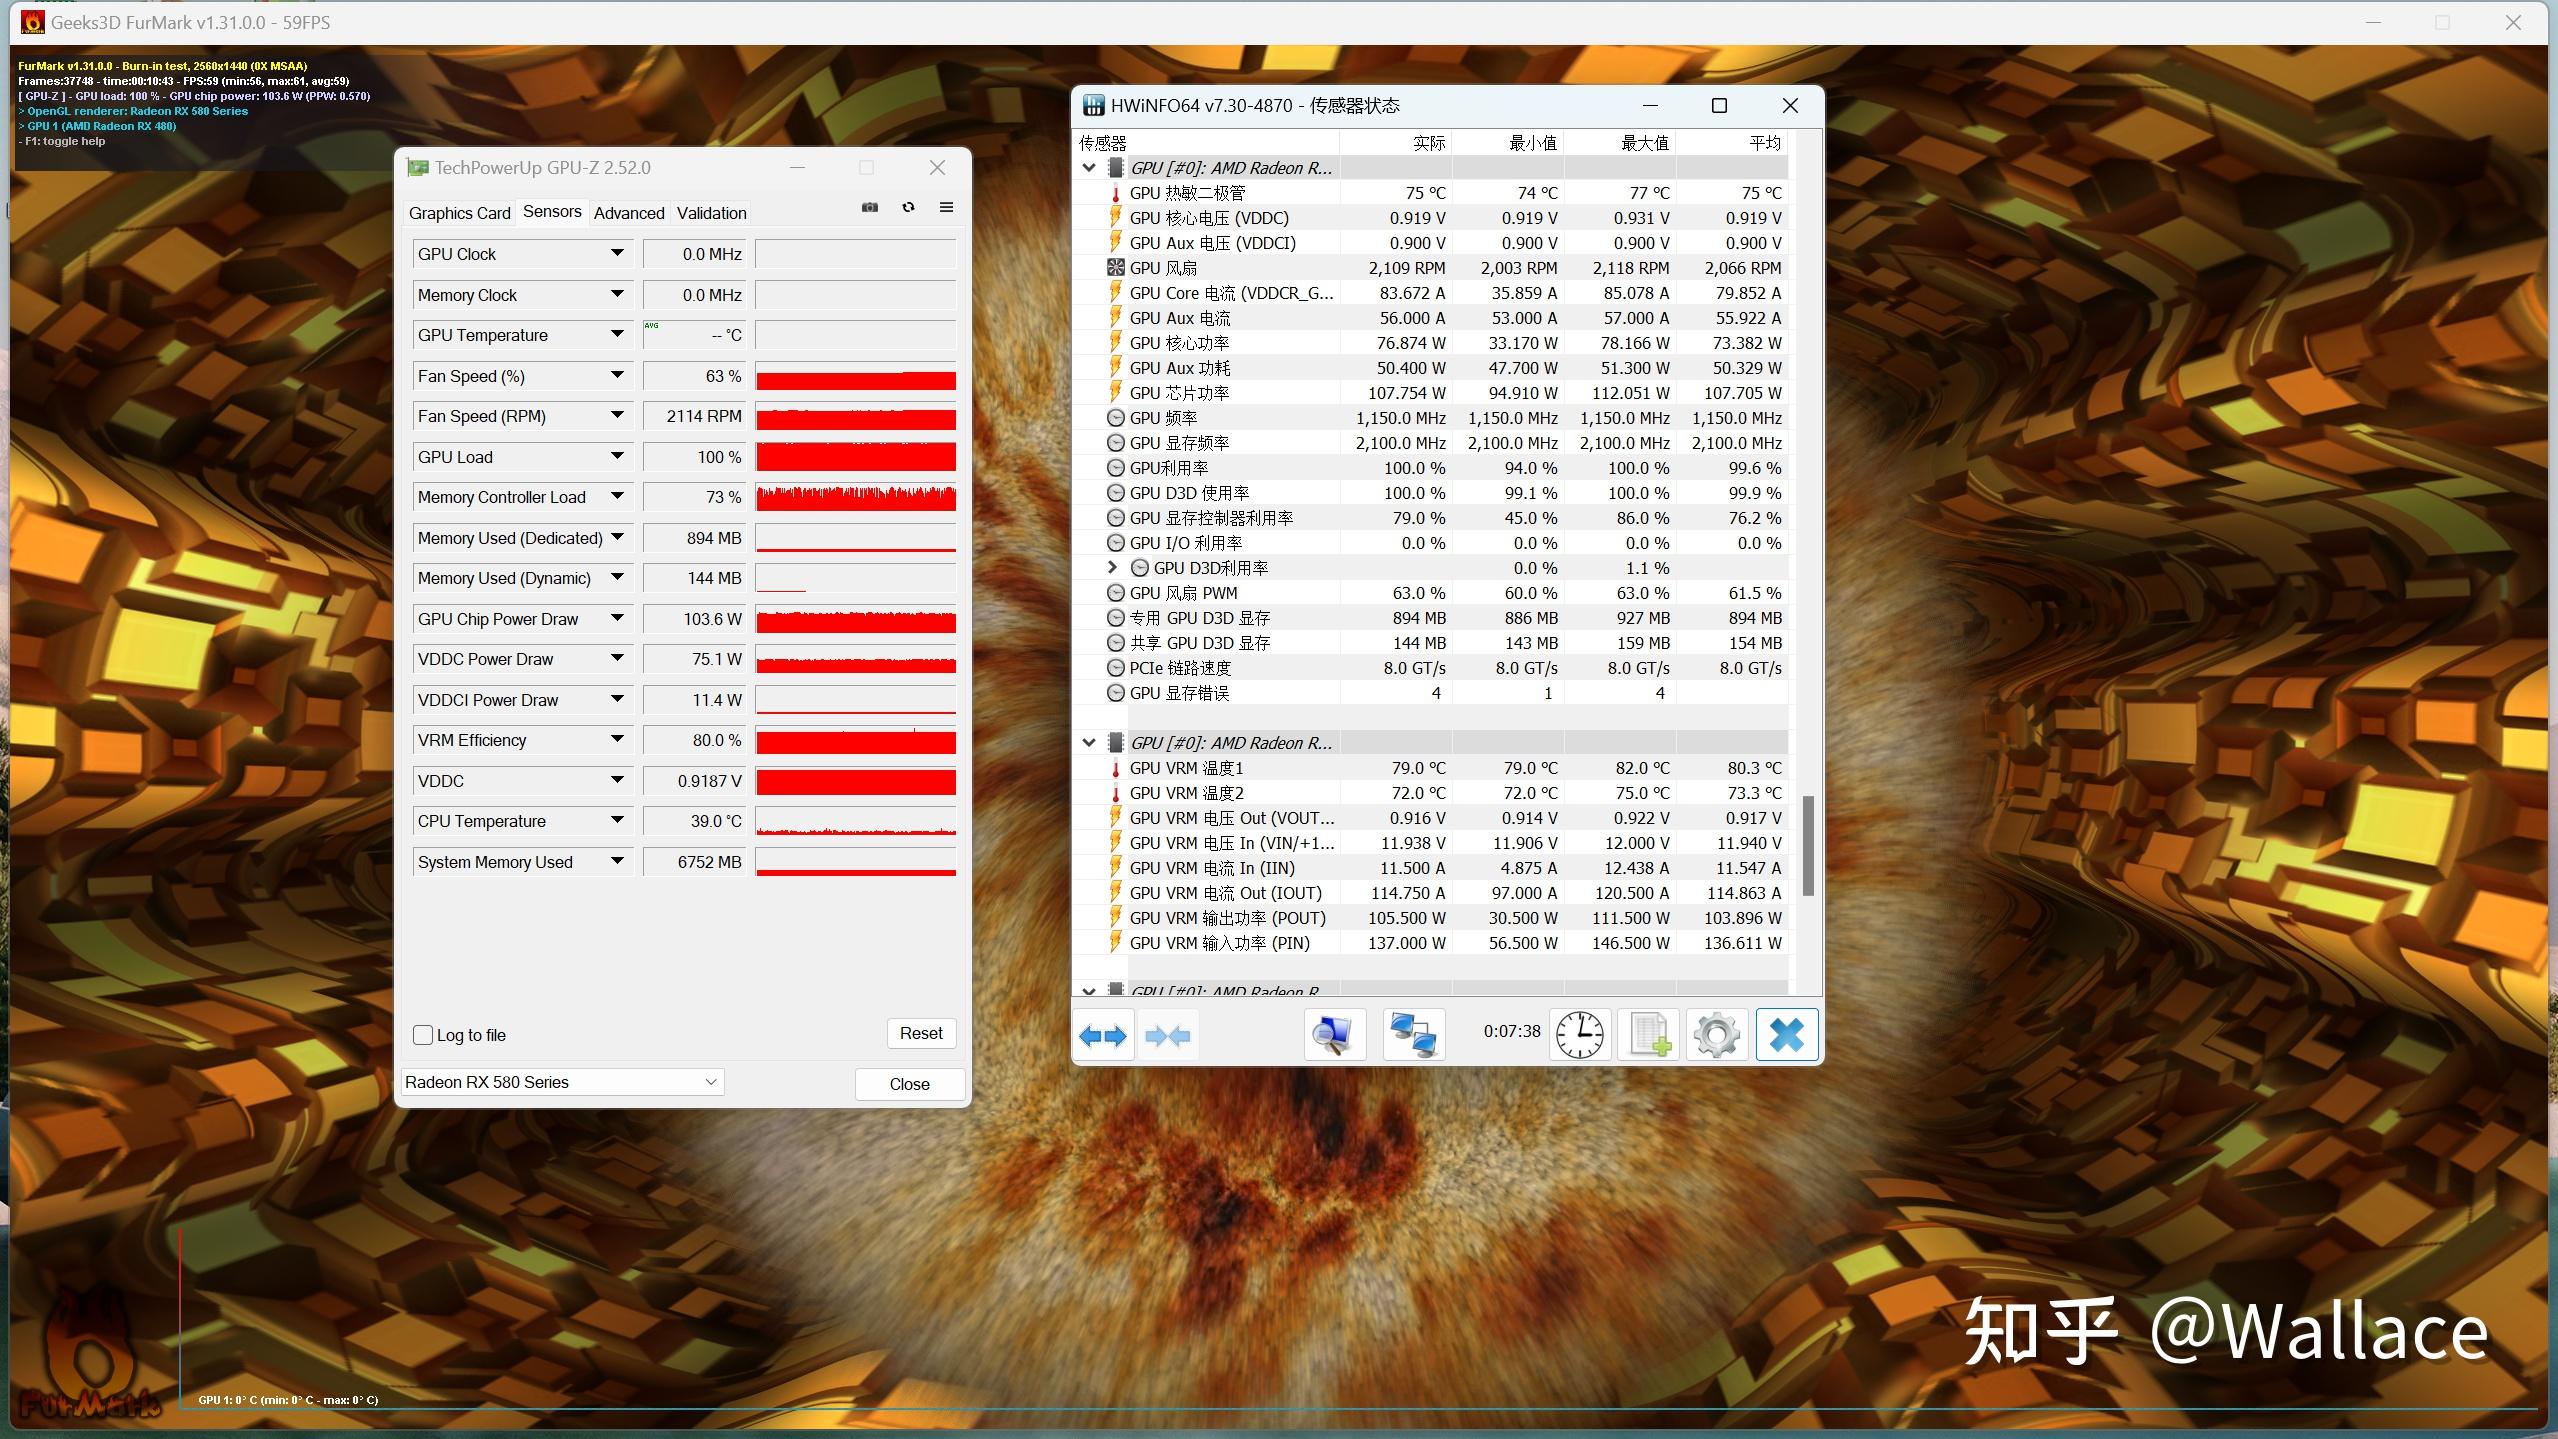Click the HWiNFO close sensors icon
Screen dimensions: 2558x1439
coord(1788,1035)
